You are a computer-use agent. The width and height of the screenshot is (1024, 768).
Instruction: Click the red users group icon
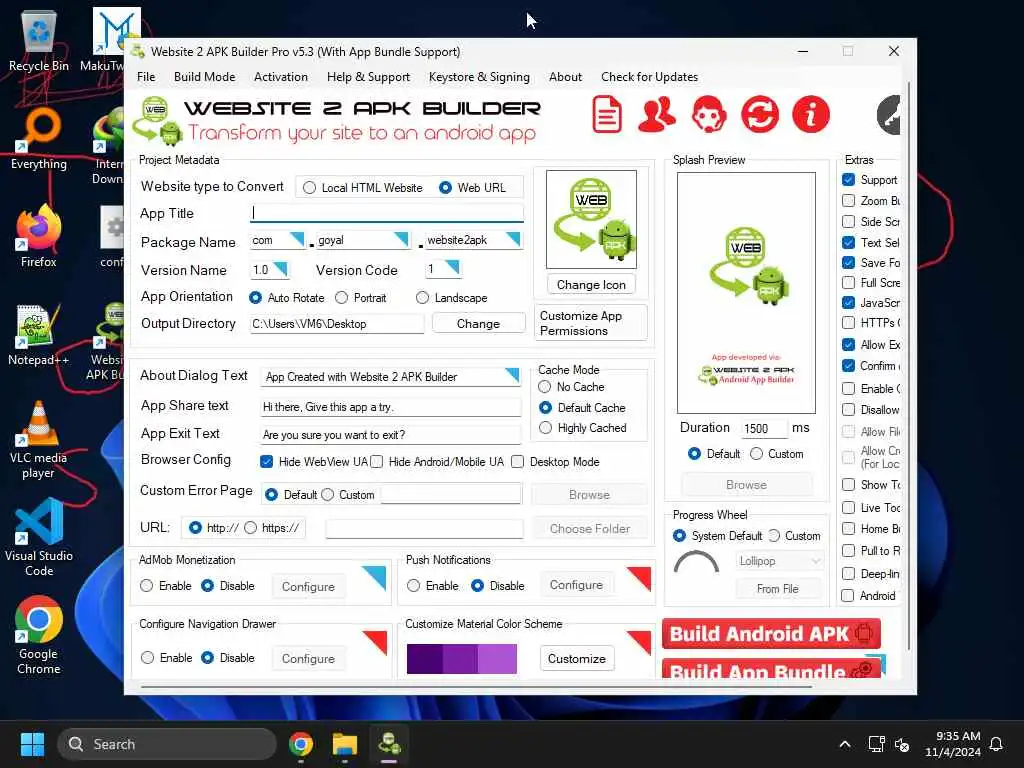pos(656,115)
